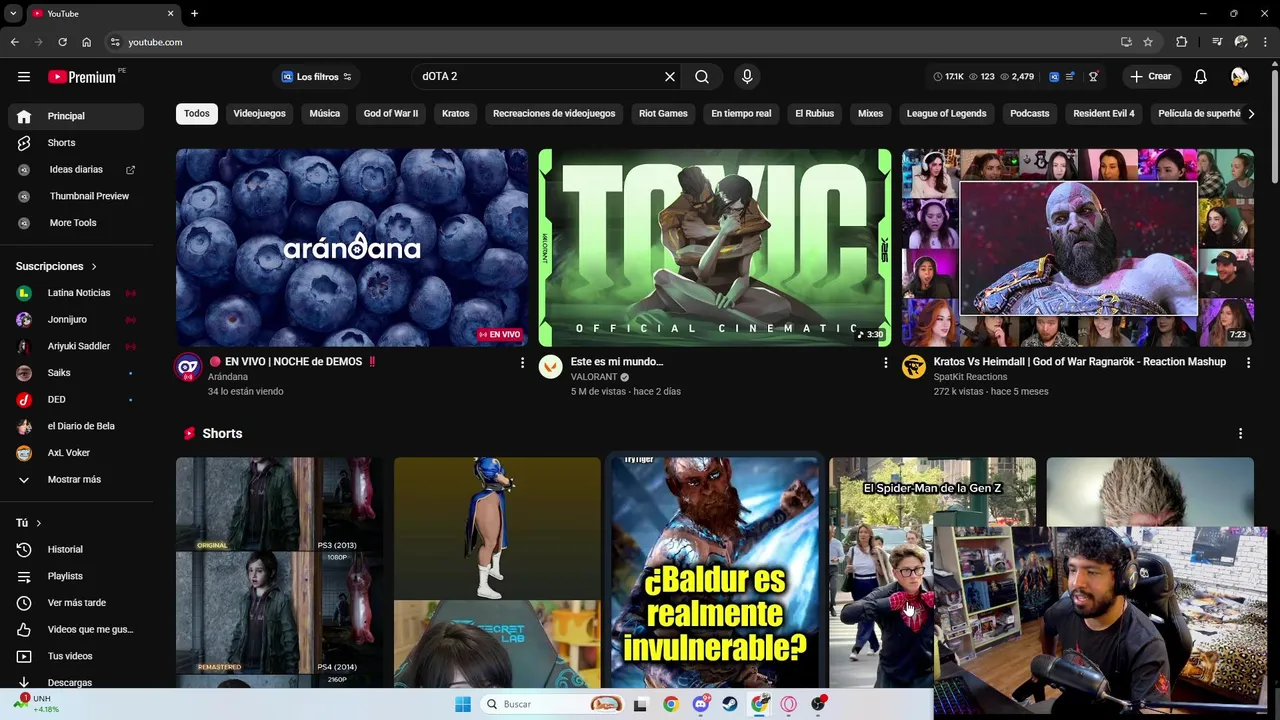Start voice search with the microphone
The image size is (1280, 720).
click(747, 77)
